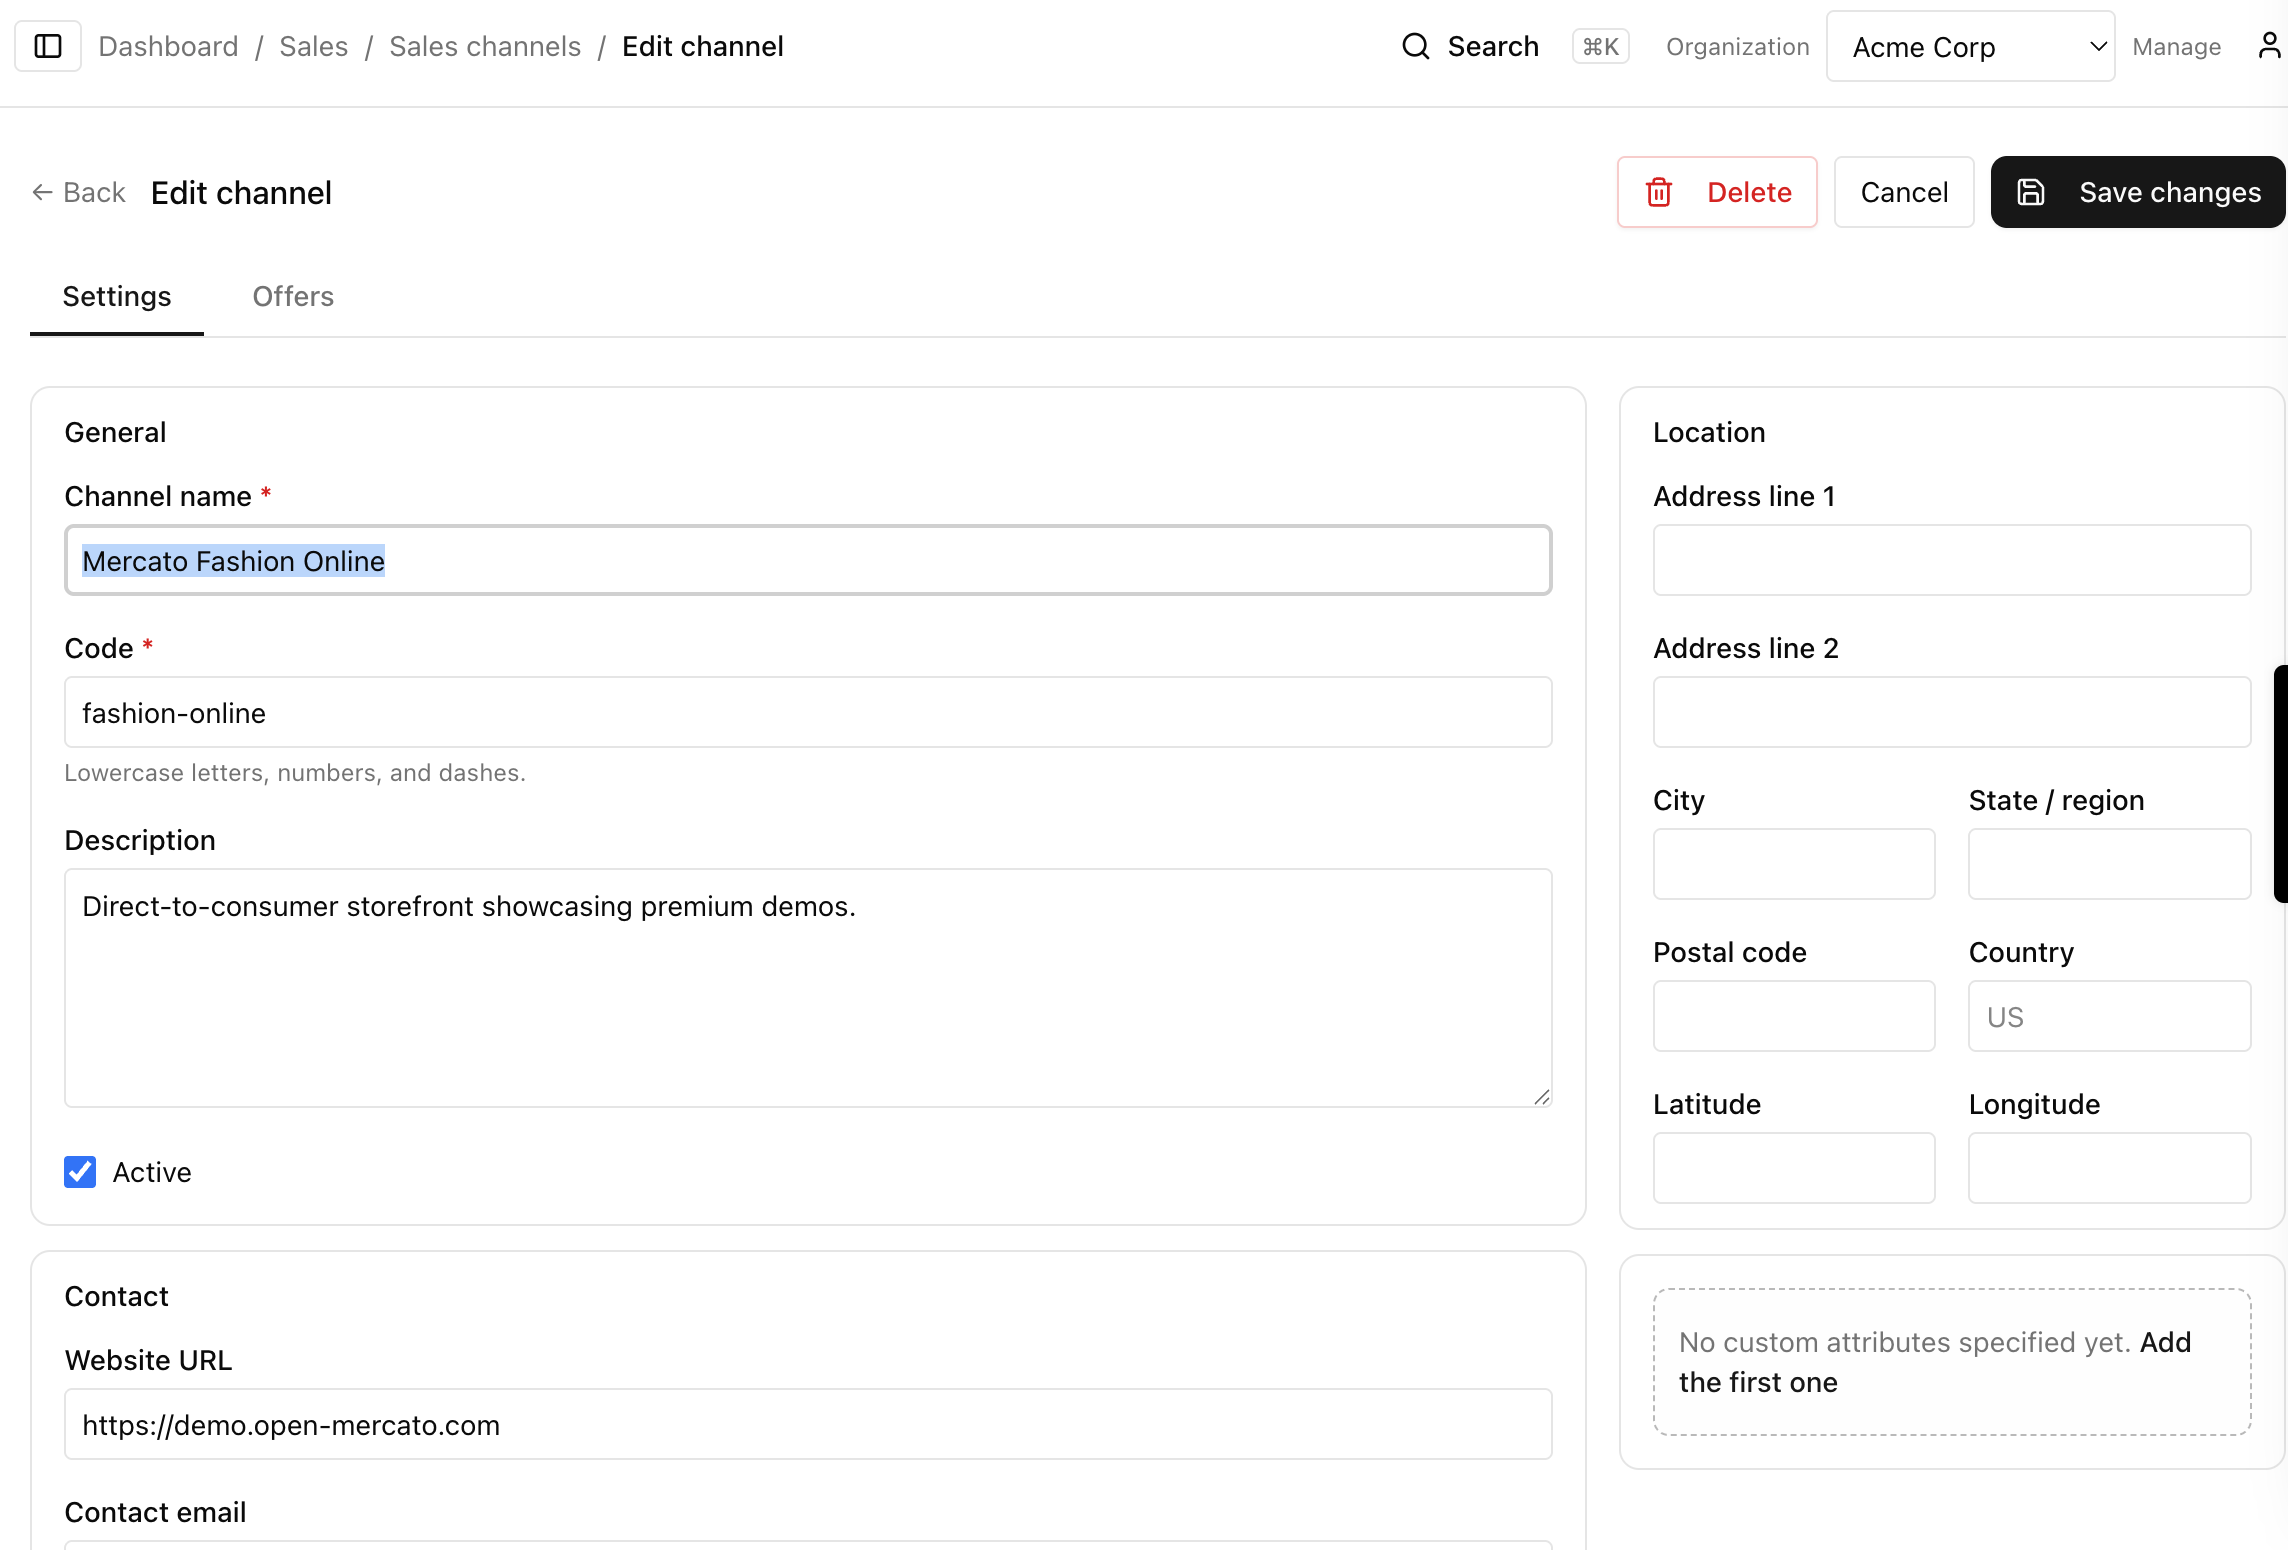
Task: Open the Acme Corp organization dropdown
Action: pyautogui.click(x=1950, y=47)
